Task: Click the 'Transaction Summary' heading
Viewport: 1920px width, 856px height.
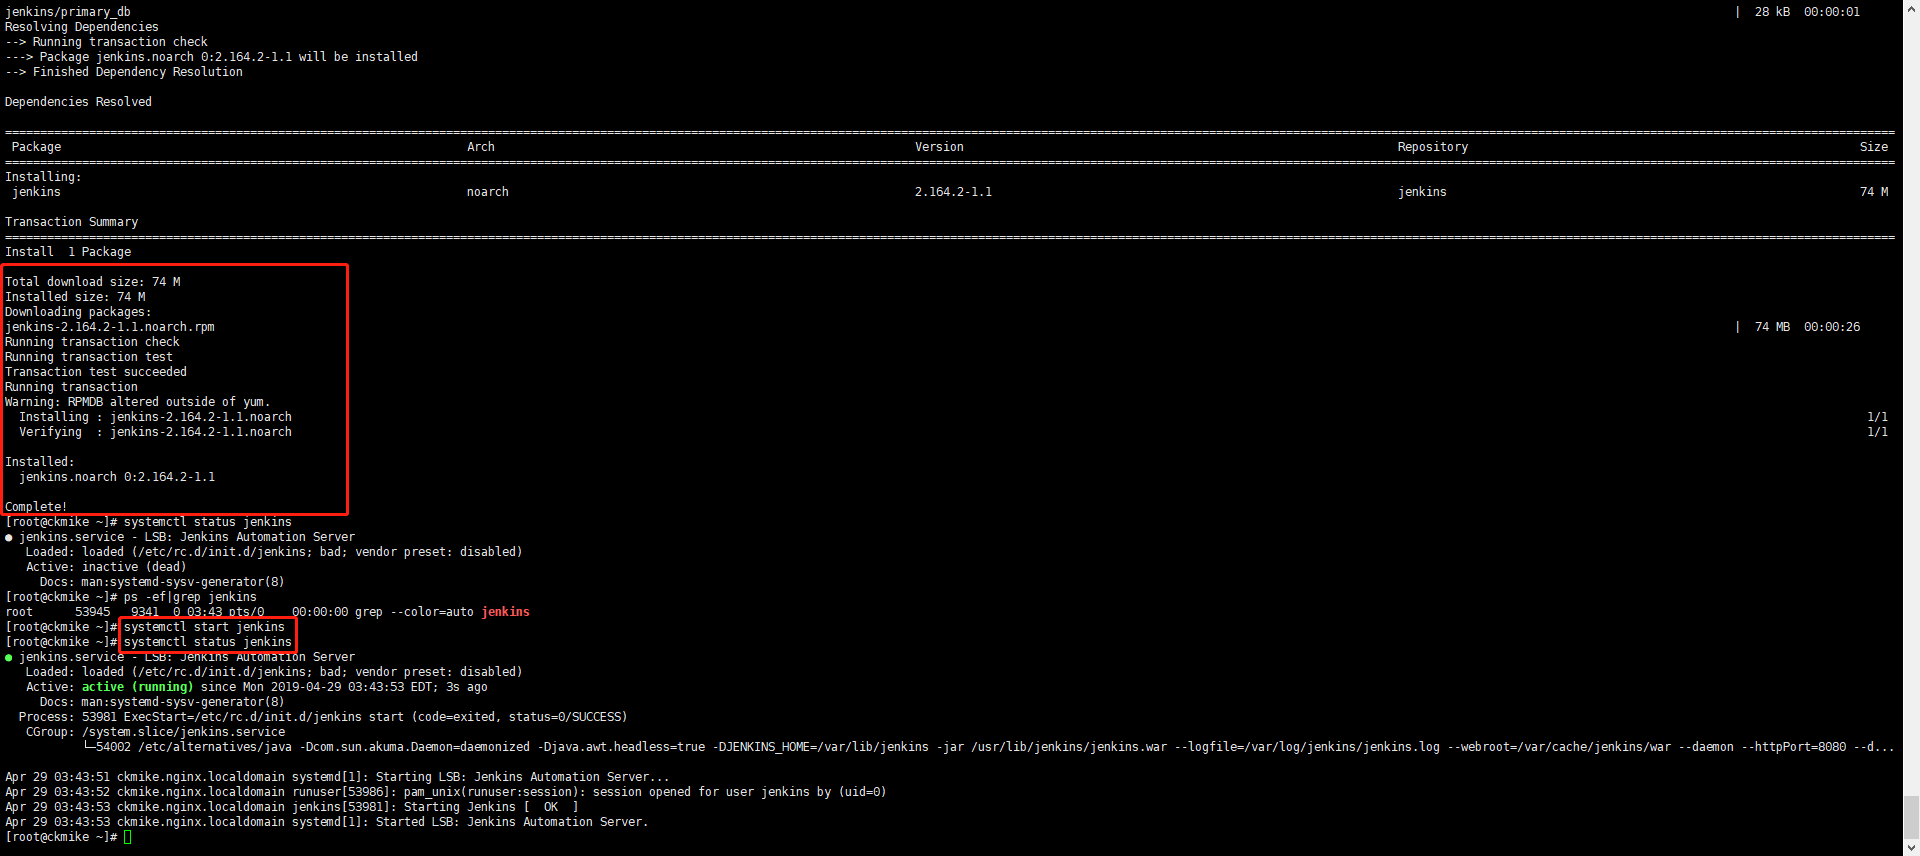Action: [72, 222]
